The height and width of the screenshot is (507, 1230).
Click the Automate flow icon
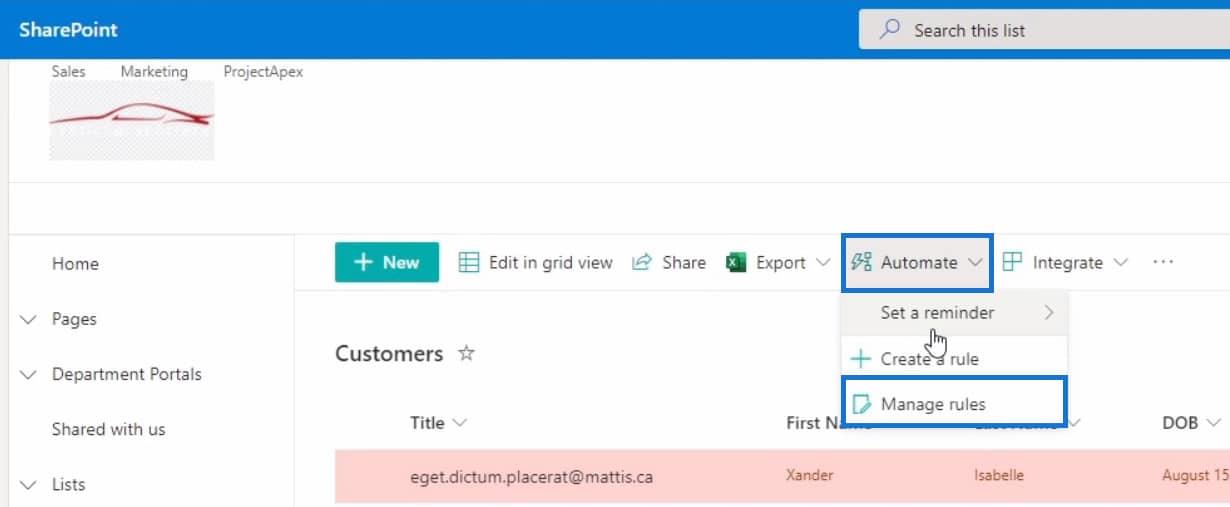tap(861, 262)
